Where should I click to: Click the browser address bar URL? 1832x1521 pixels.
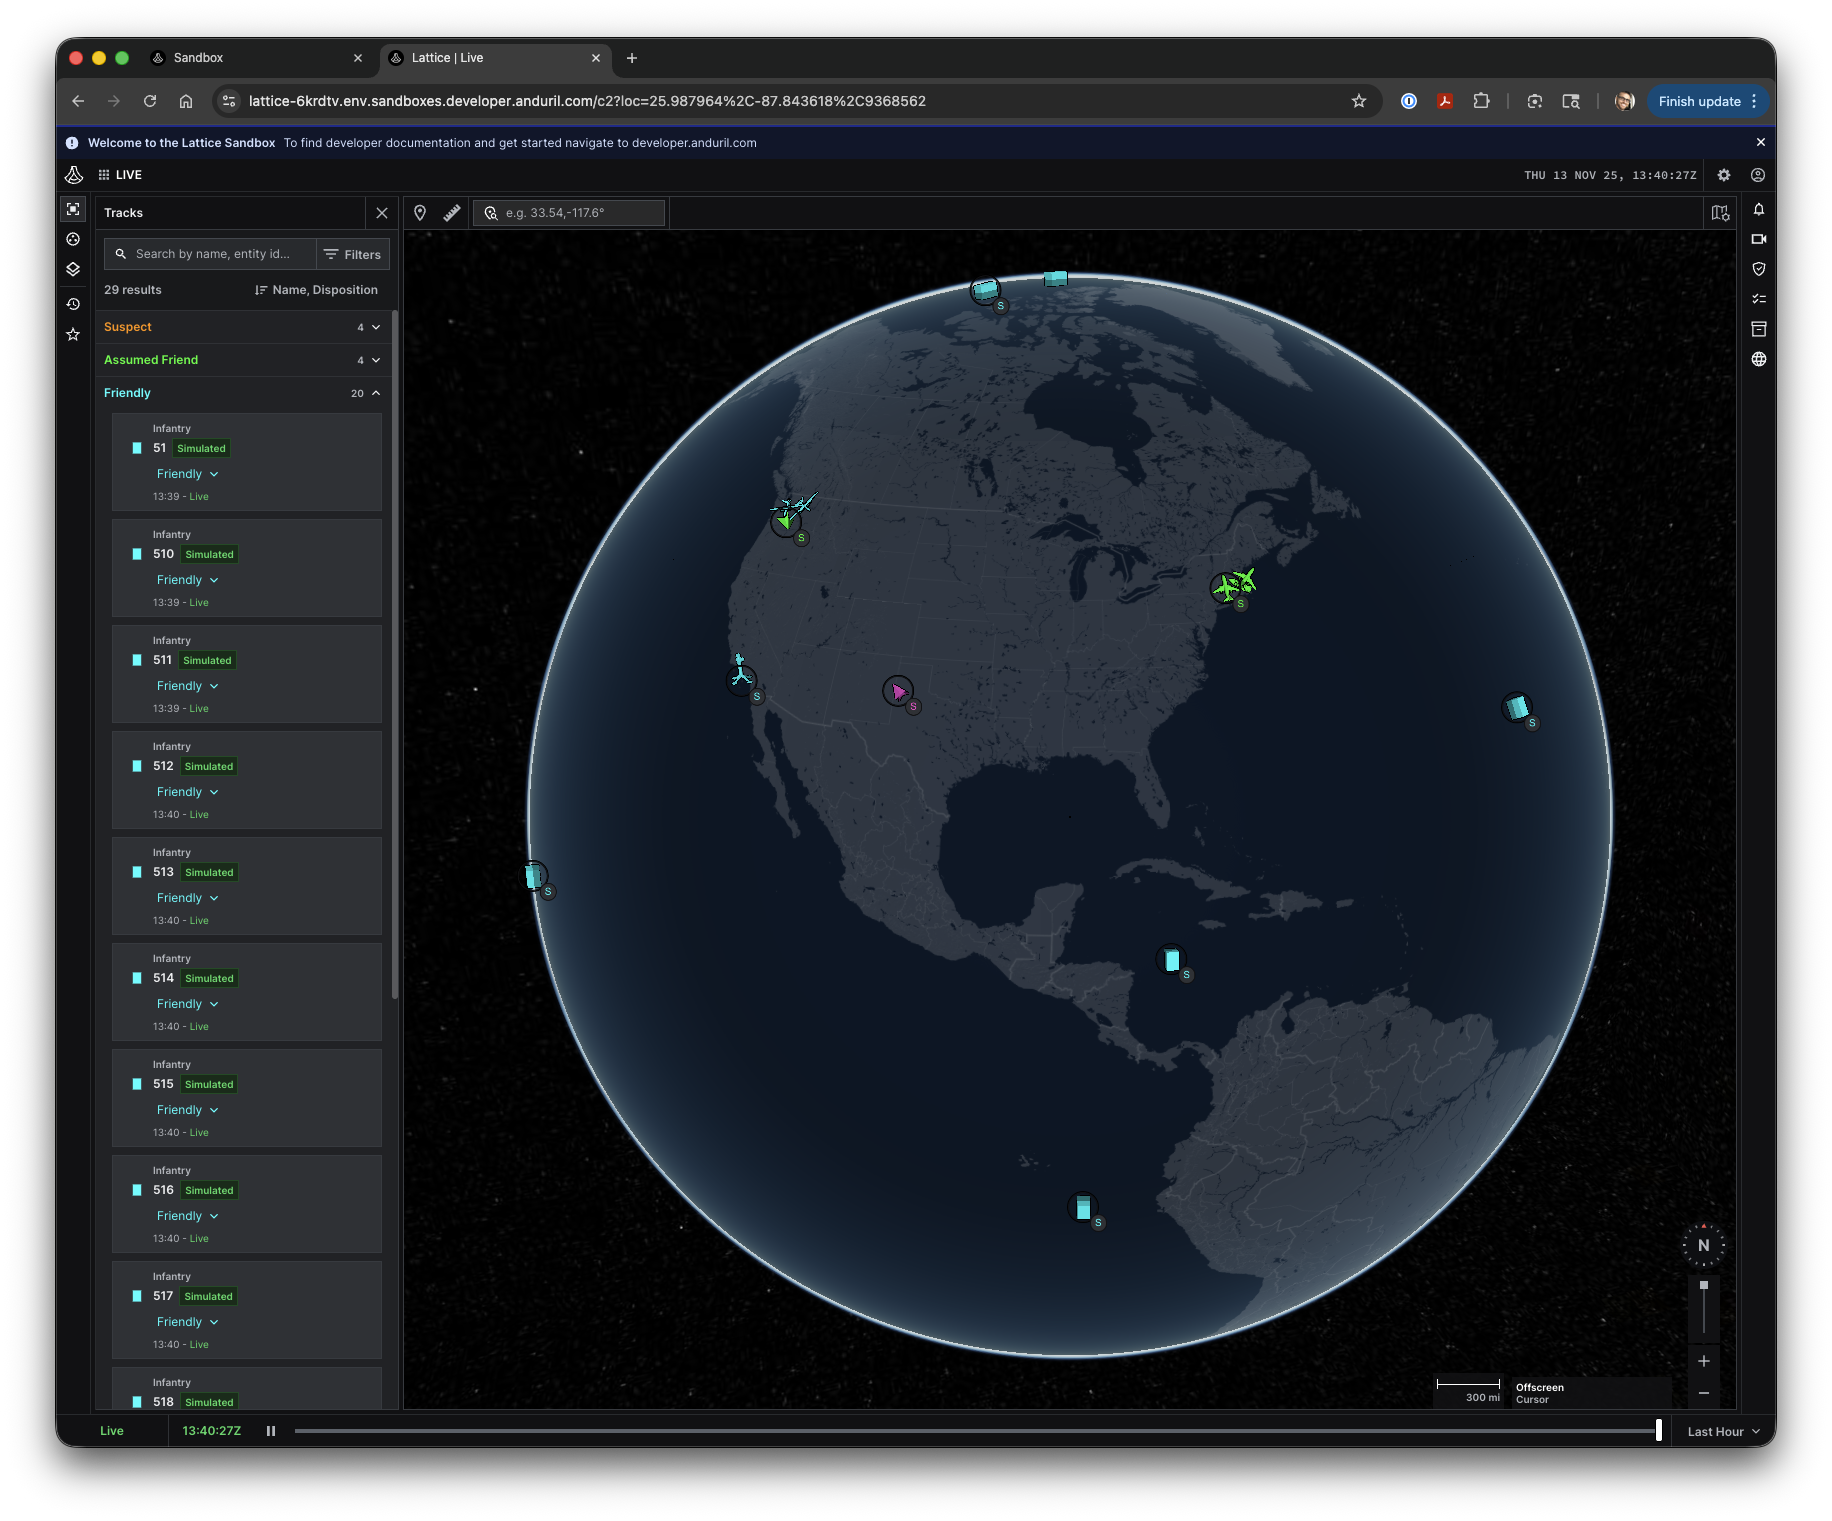pos(587,101)
